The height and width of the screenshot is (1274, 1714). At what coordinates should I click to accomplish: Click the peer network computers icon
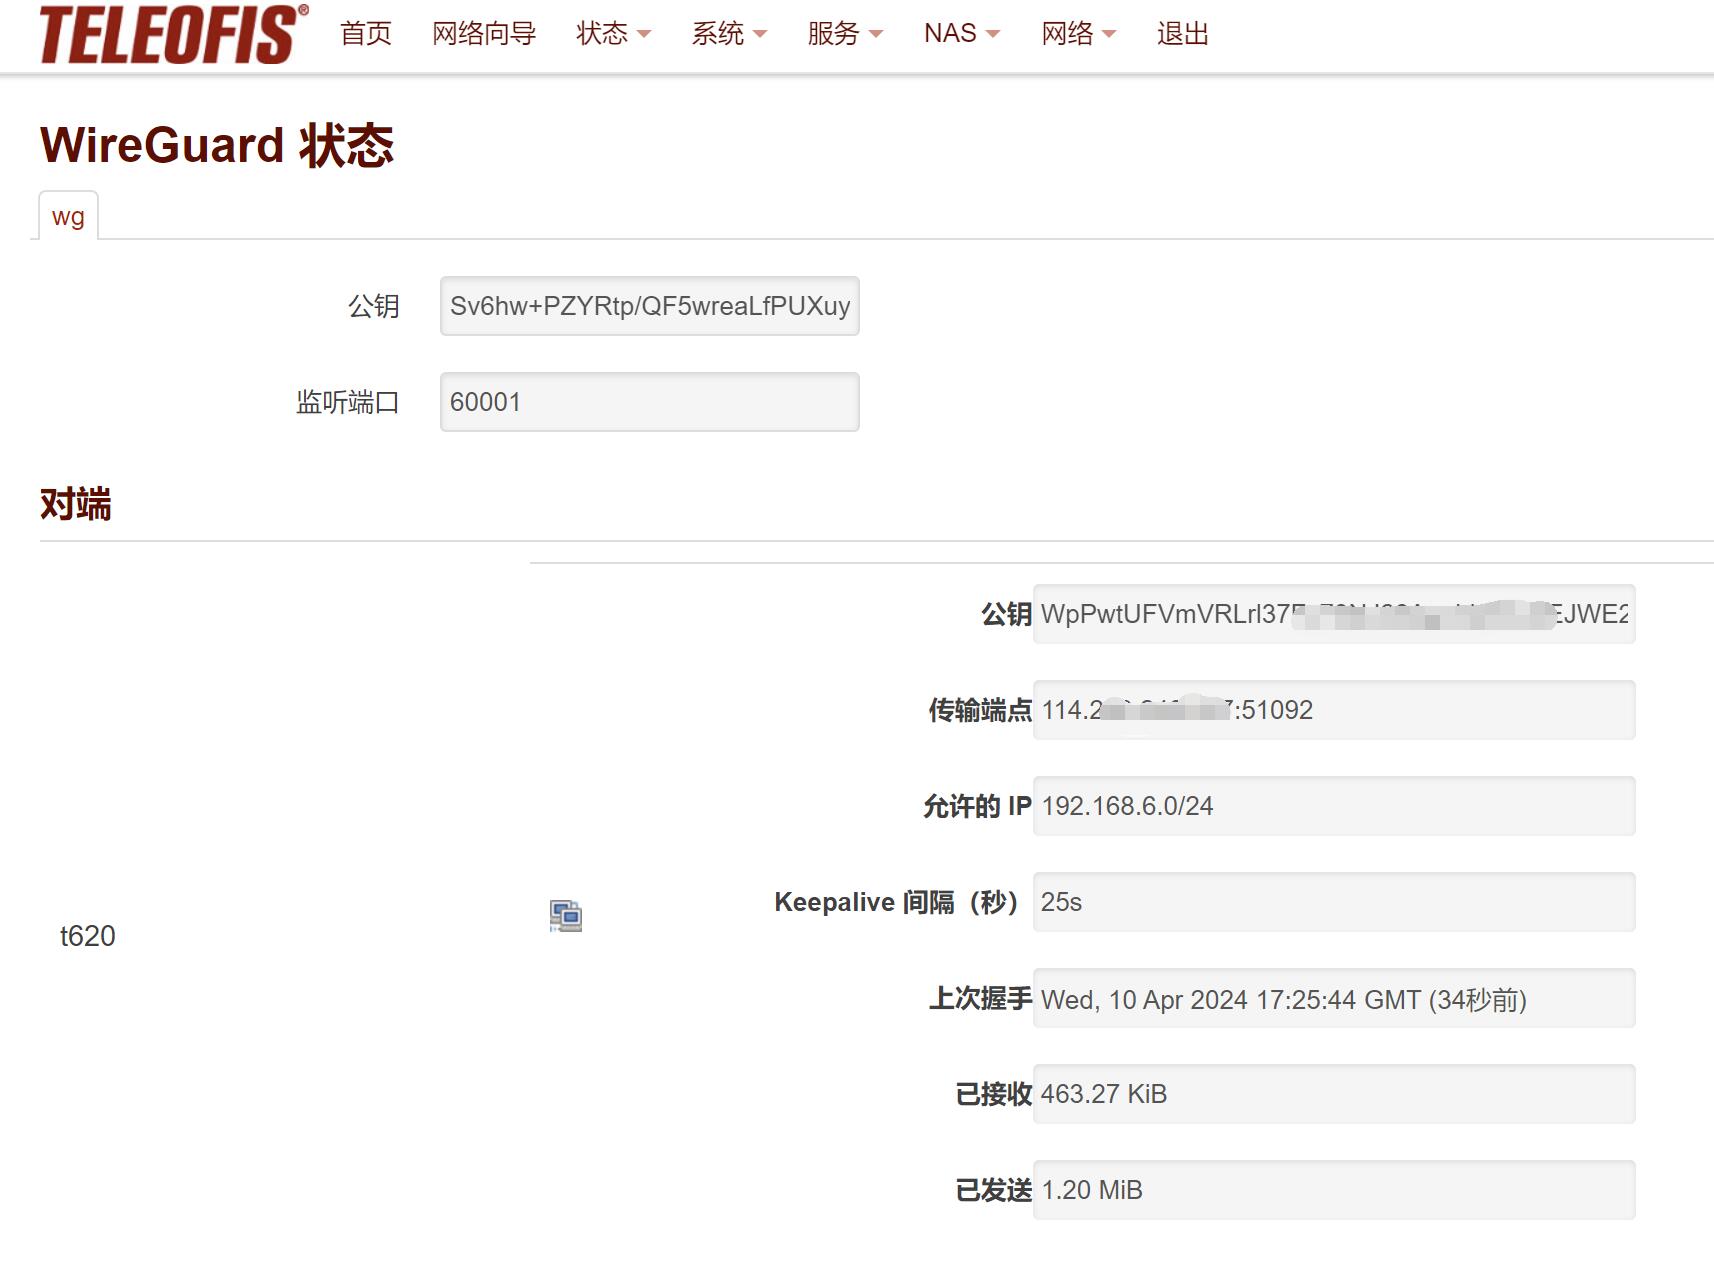(566, 915)
